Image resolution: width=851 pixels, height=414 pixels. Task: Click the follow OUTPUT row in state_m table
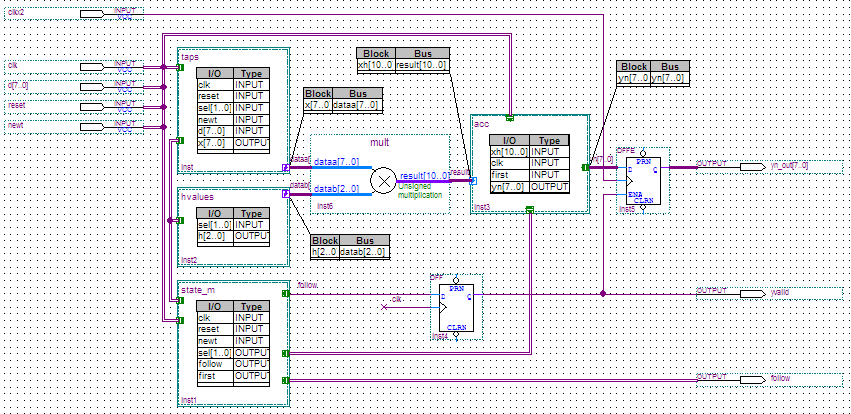232,364
